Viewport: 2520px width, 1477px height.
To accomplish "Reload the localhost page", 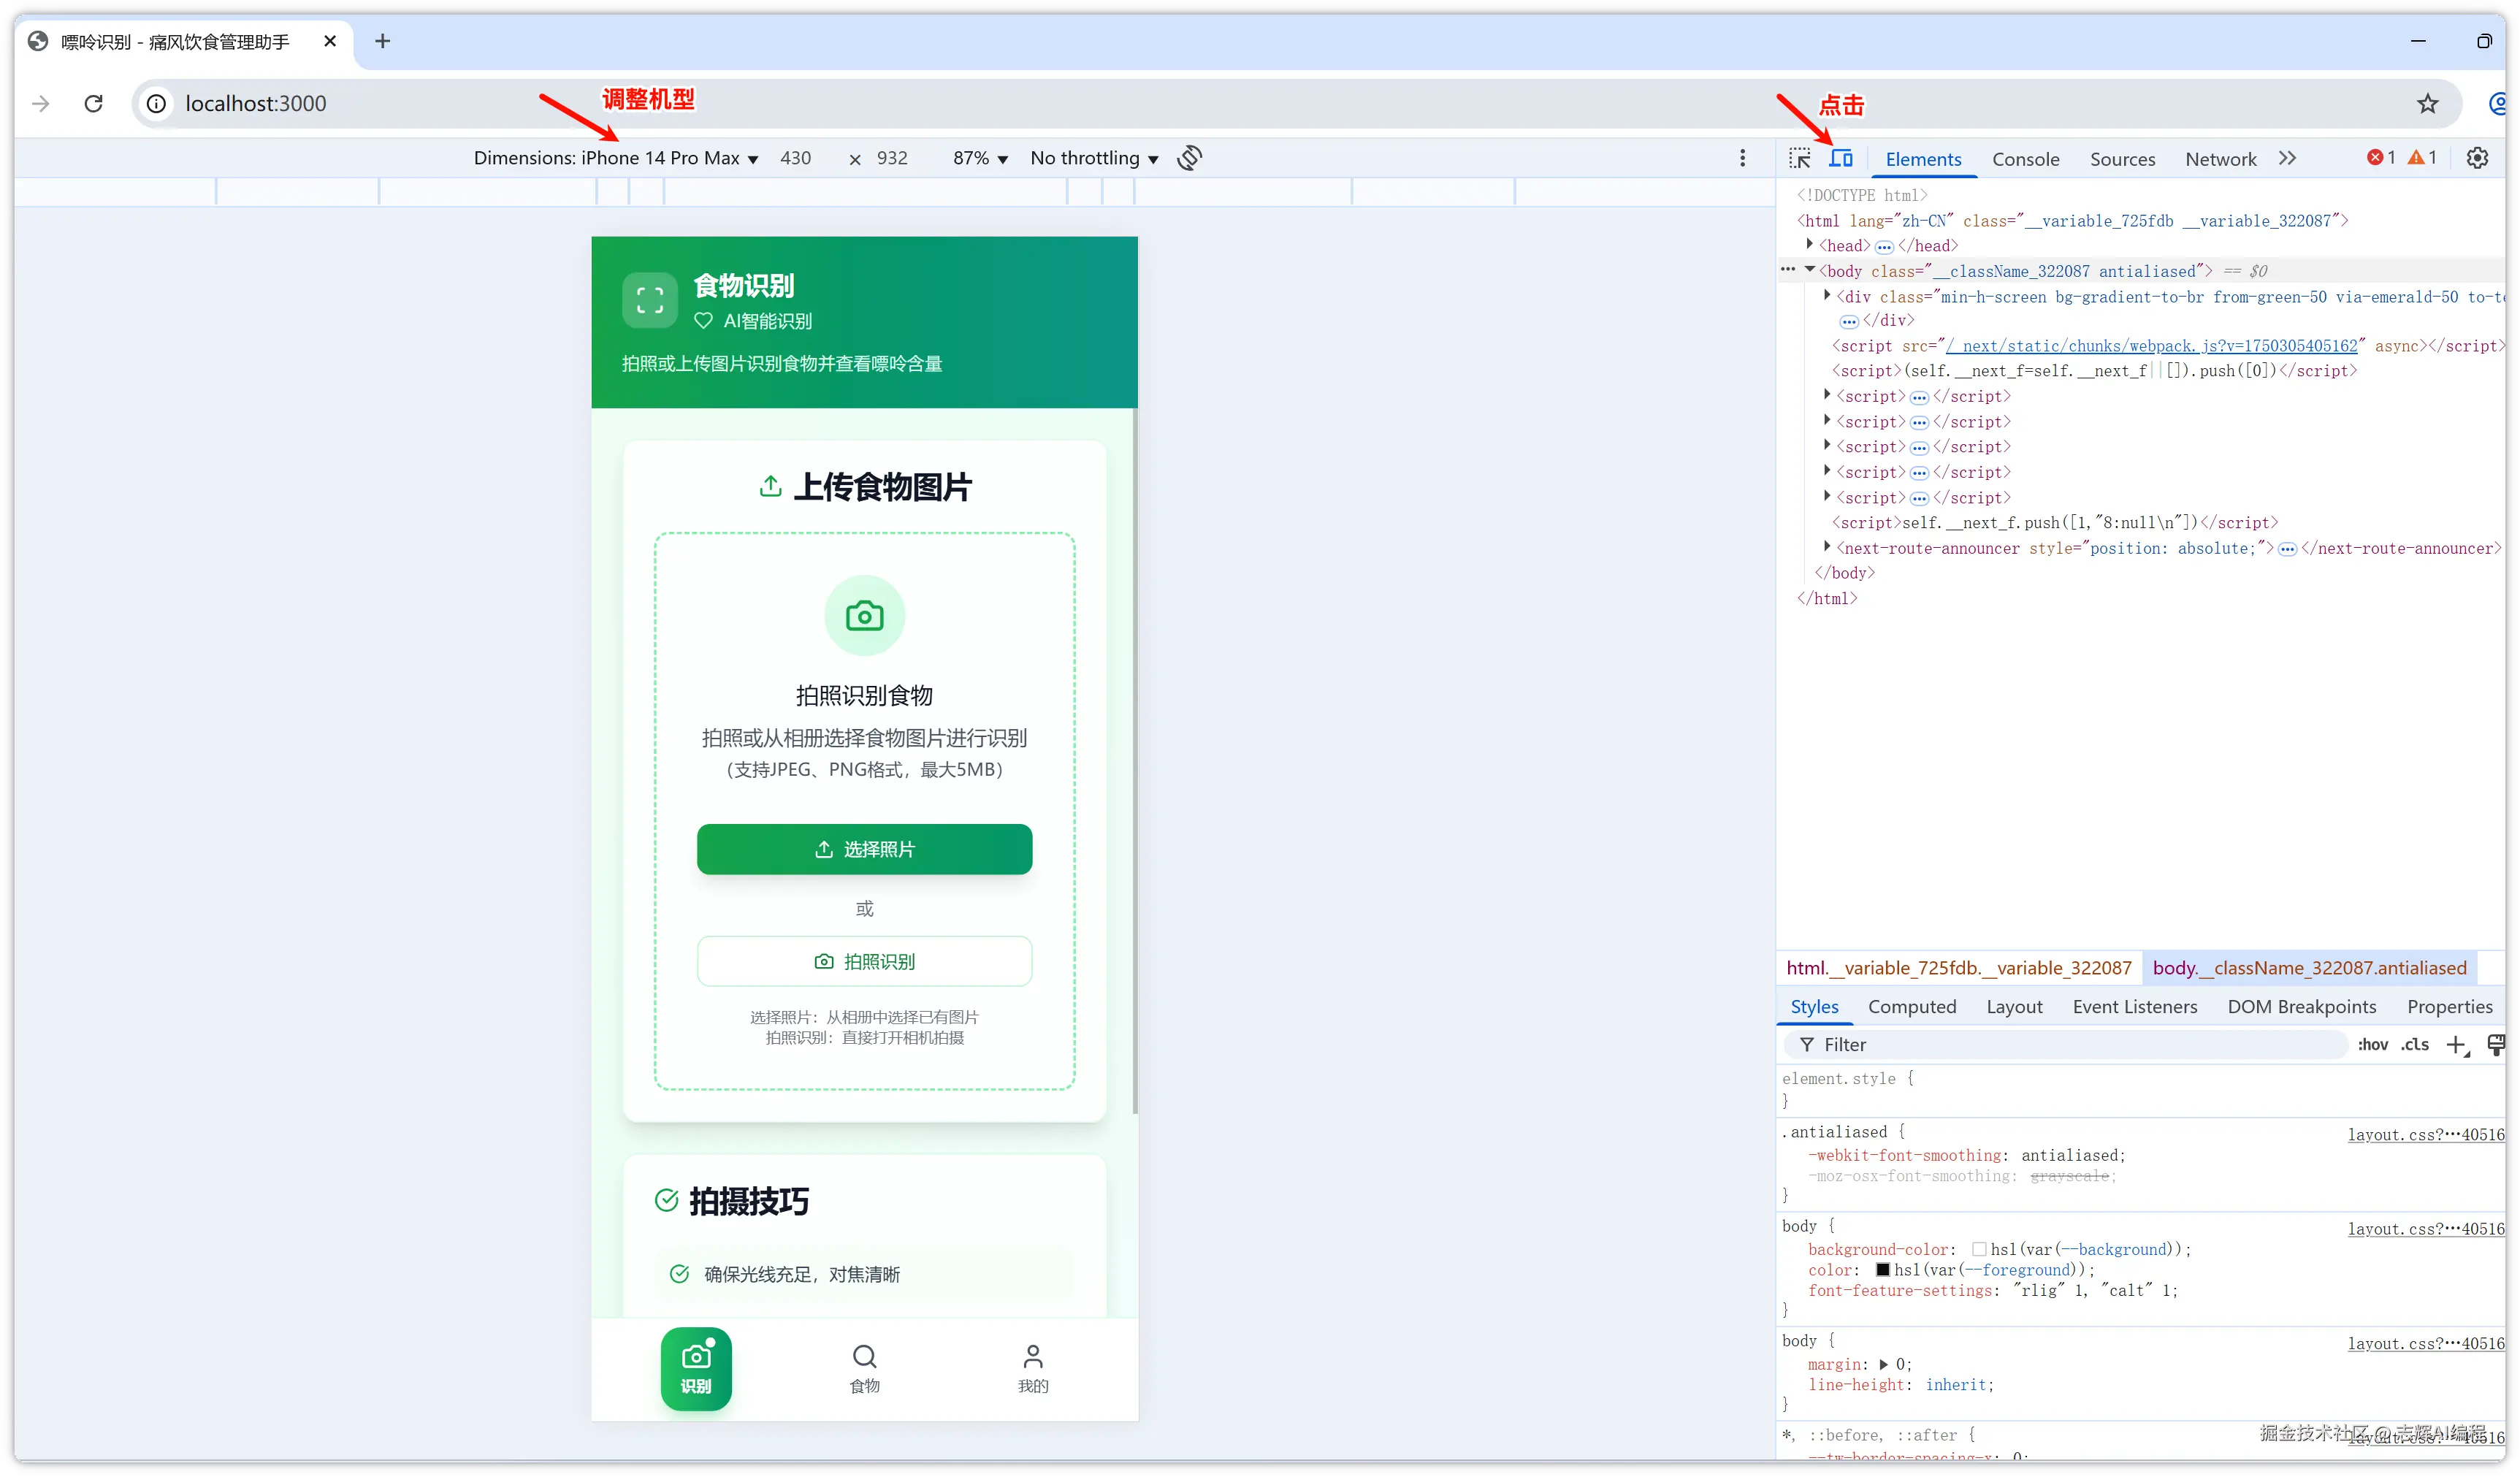I will click(x=94, y=104).
